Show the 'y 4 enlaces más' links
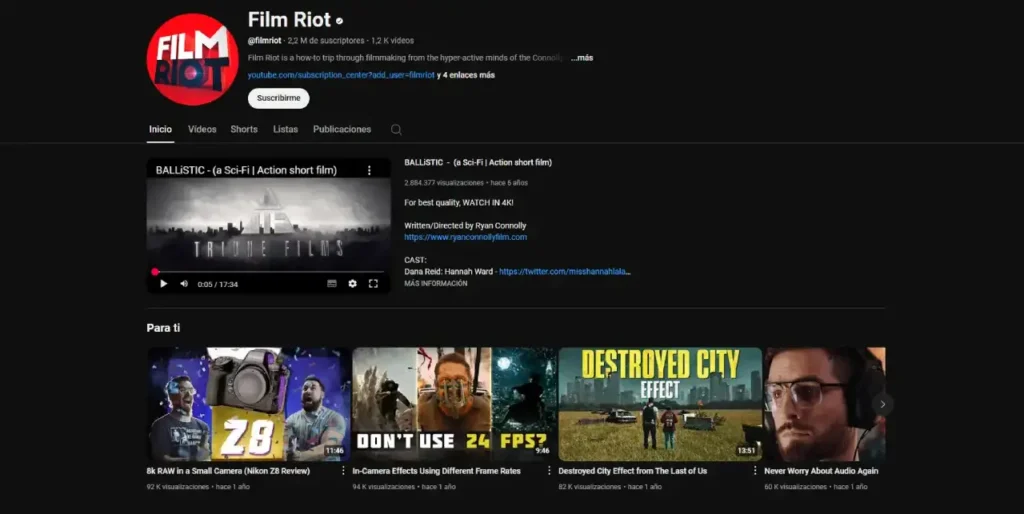This screenshot has height=514, width=1024. pos(466,75)
